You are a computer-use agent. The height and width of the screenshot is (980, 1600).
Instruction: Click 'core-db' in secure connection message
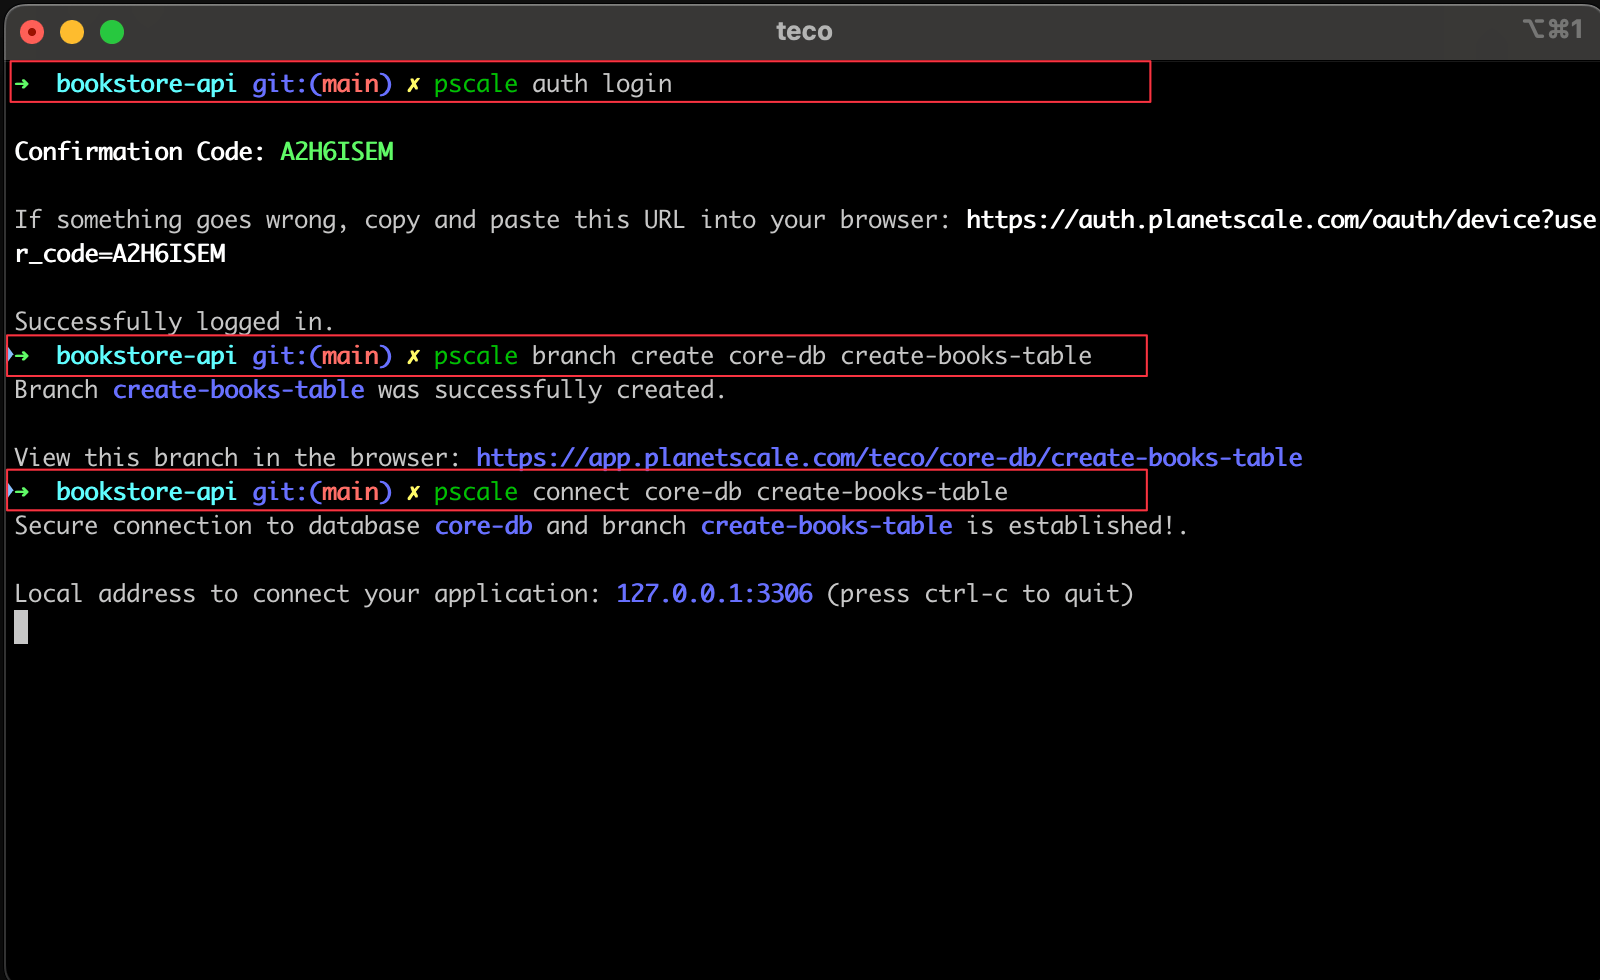pos(484,526)
